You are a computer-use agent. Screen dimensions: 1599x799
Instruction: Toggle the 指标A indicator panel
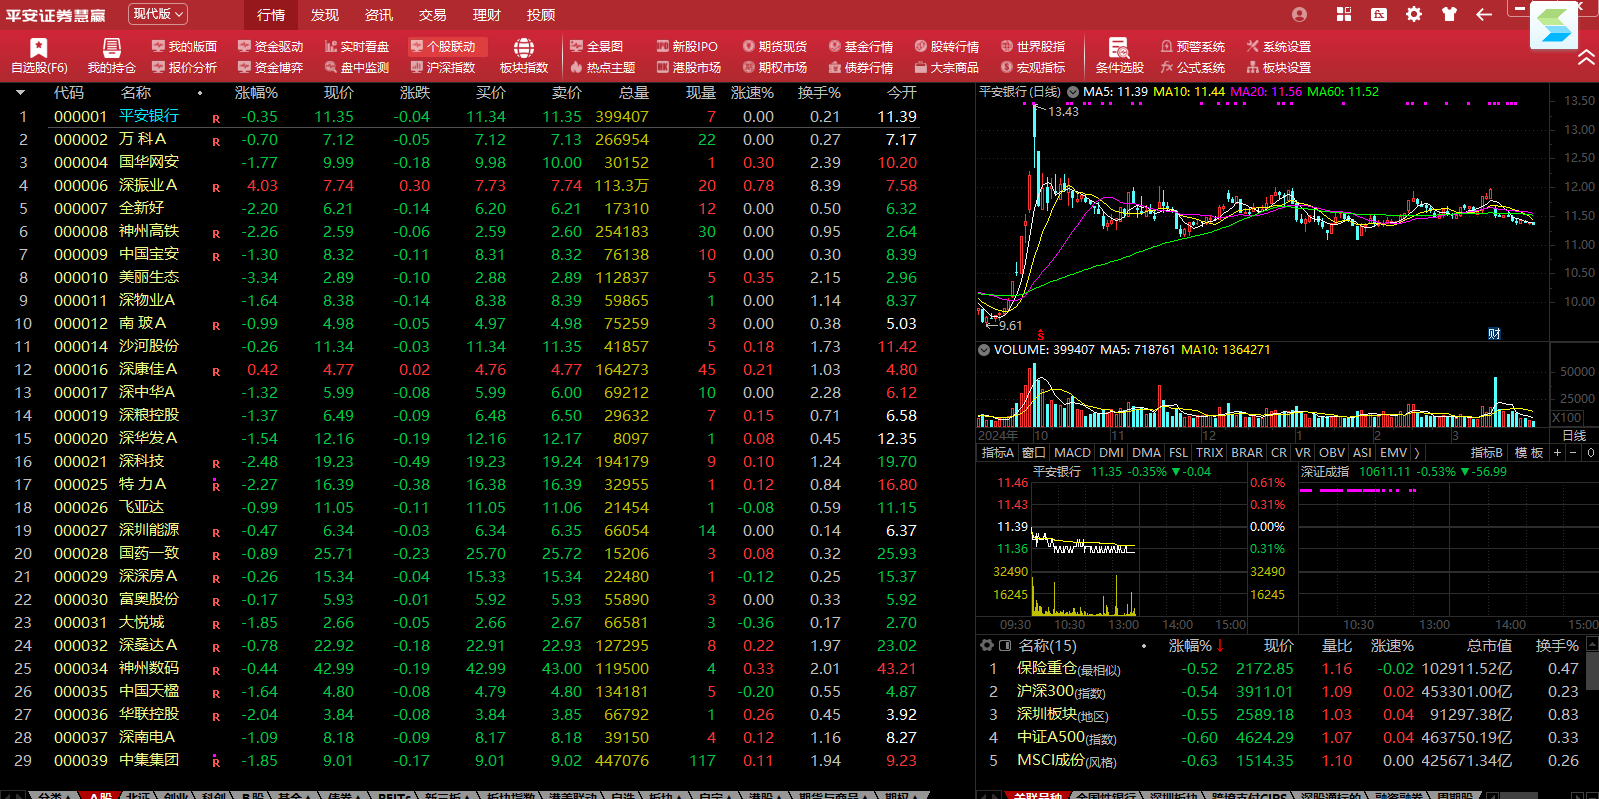pos(997,453)
